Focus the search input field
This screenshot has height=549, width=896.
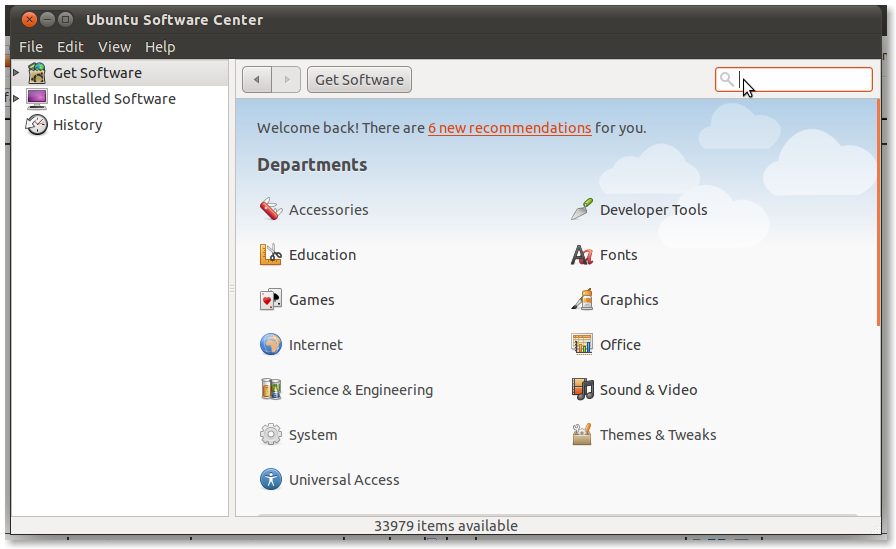pyautogui.click(x=794, y=79)
